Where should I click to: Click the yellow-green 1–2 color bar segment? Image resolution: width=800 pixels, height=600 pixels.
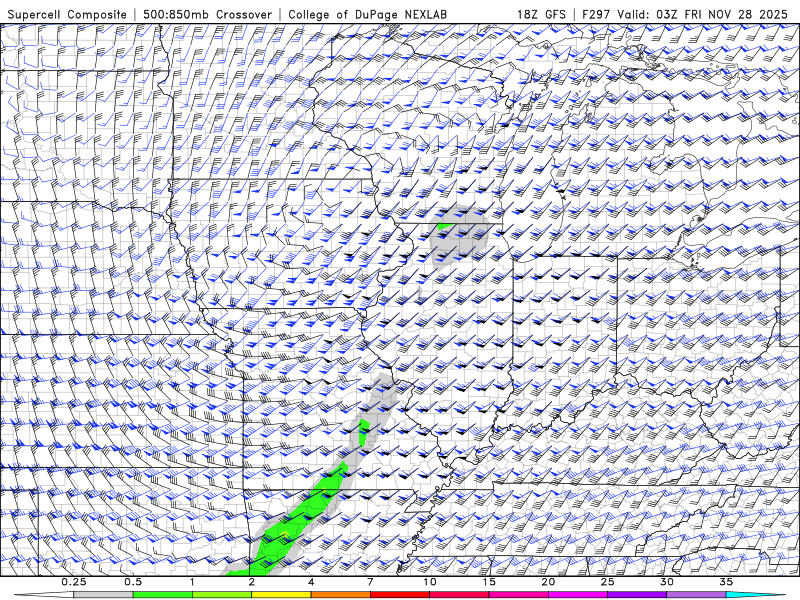click(222, 595)
